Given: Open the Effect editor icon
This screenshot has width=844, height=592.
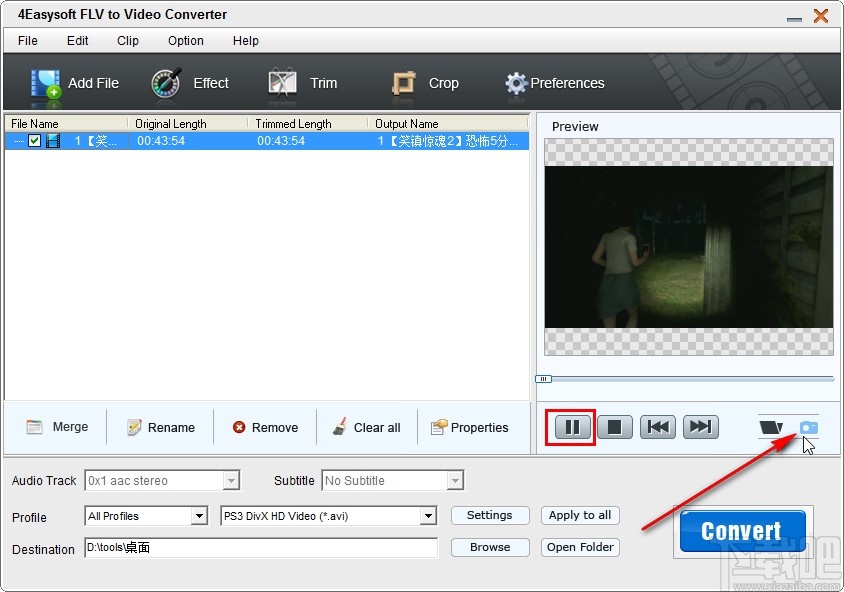Looking at the screenshot, I should click(166, 83).
